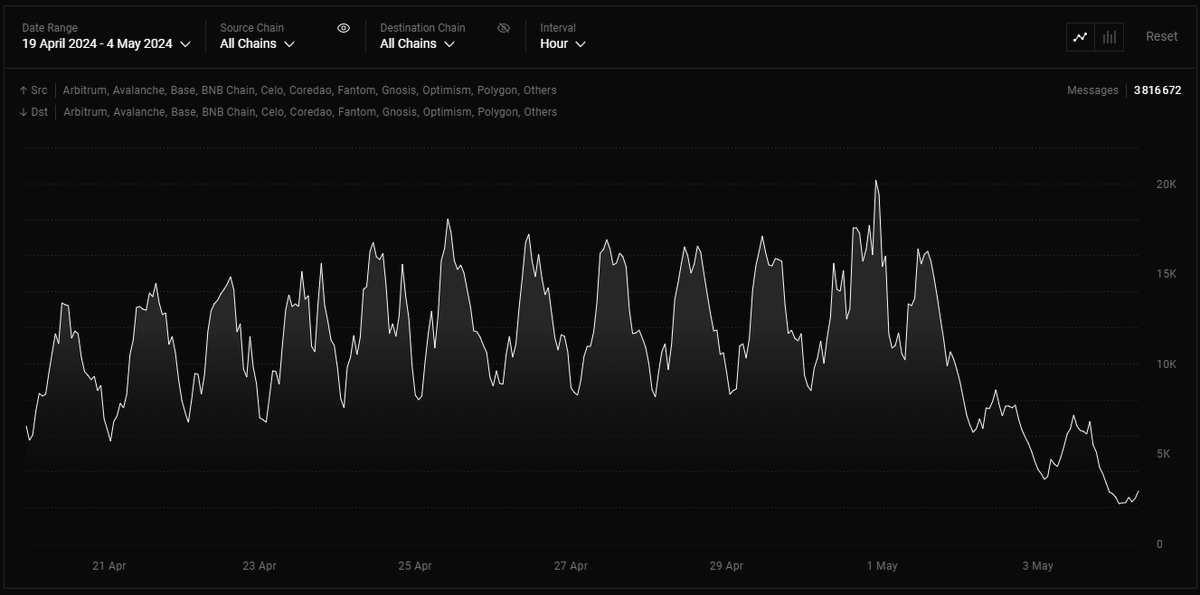Click the 1 May x-axis label
The height and width of the screenshot is (595, 1200).
point(882,566)
